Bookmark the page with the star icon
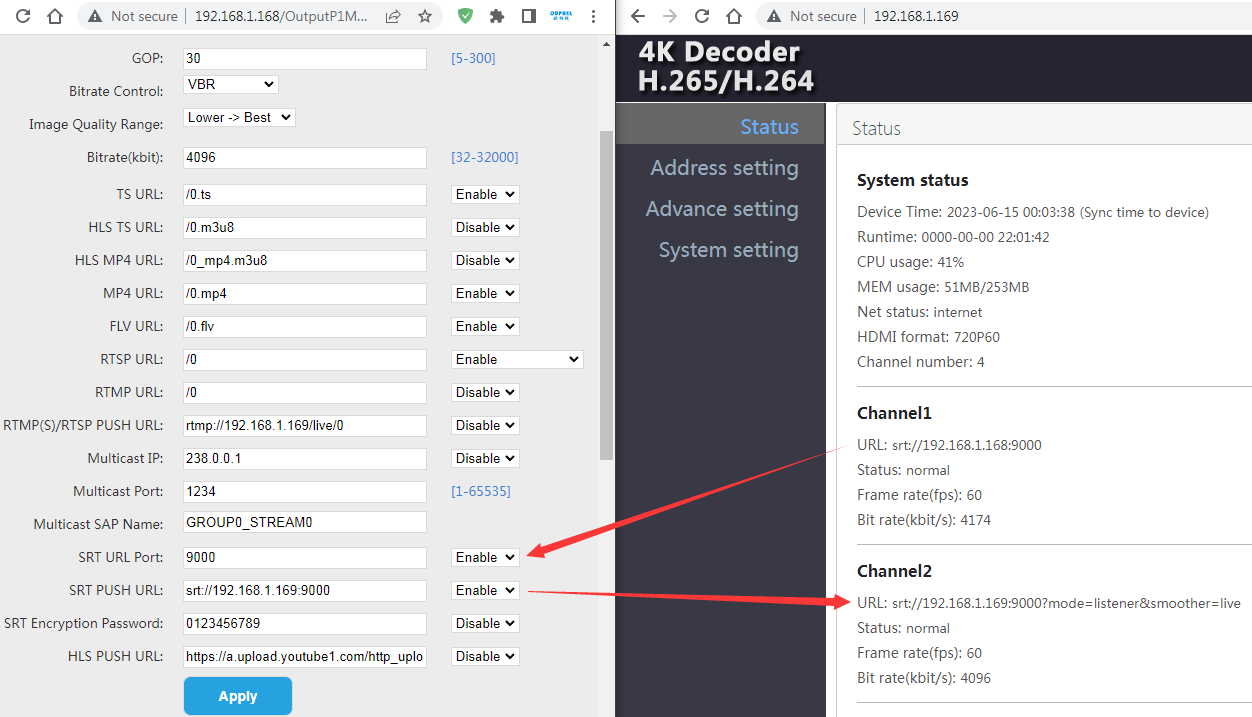 coord(425,16)
